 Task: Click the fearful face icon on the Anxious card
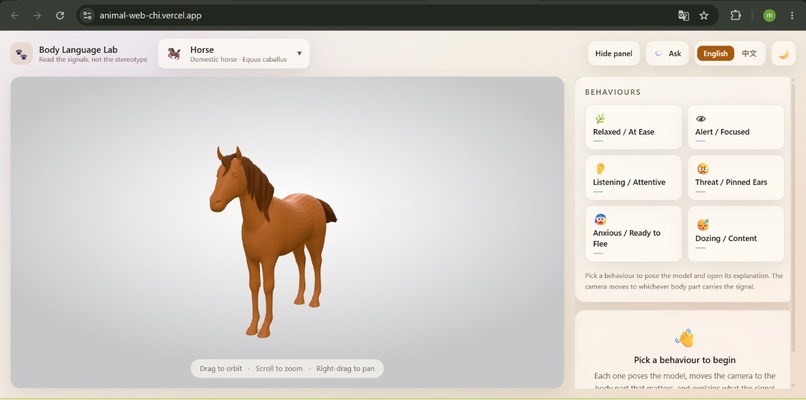(600, 220)
